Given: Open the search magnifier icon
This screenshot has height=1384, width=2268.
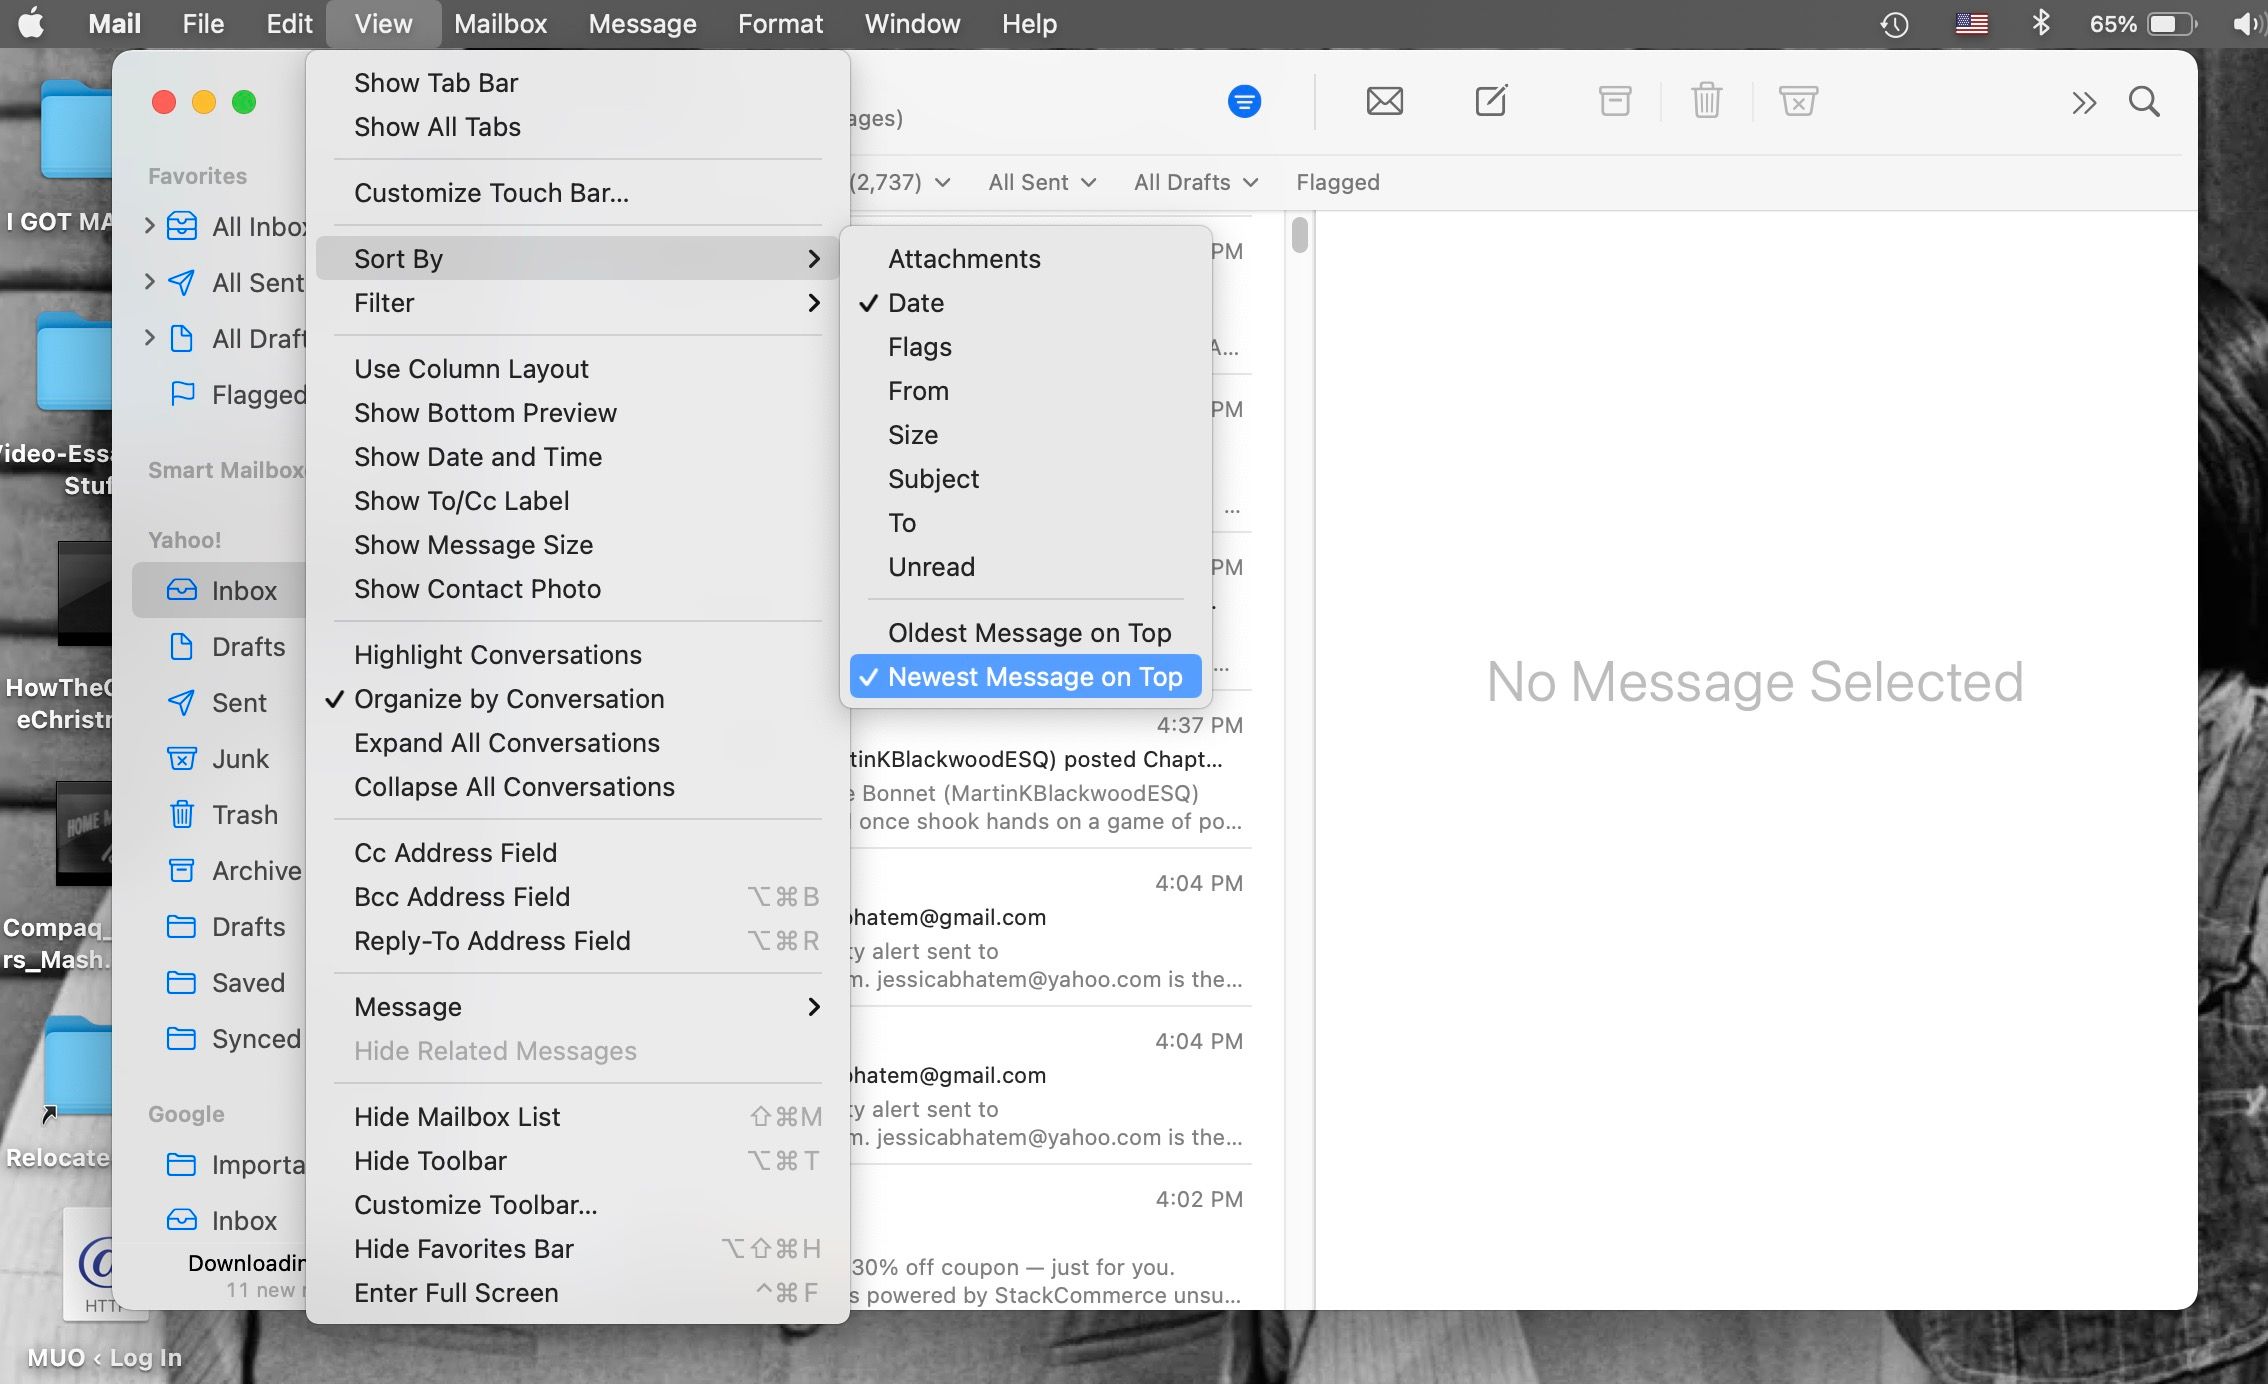Looking at the screenshot, I should click(2143, 102).
